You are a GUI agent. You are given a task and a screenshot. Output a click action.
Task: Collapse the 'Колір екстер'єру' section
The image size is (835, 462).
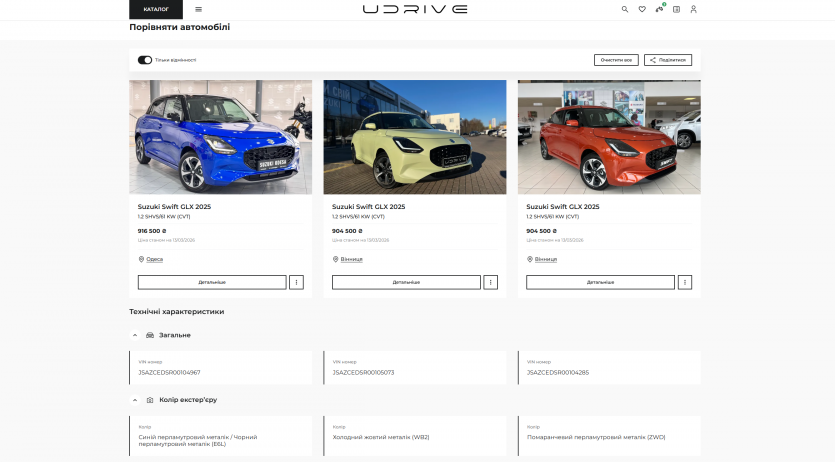135,400
